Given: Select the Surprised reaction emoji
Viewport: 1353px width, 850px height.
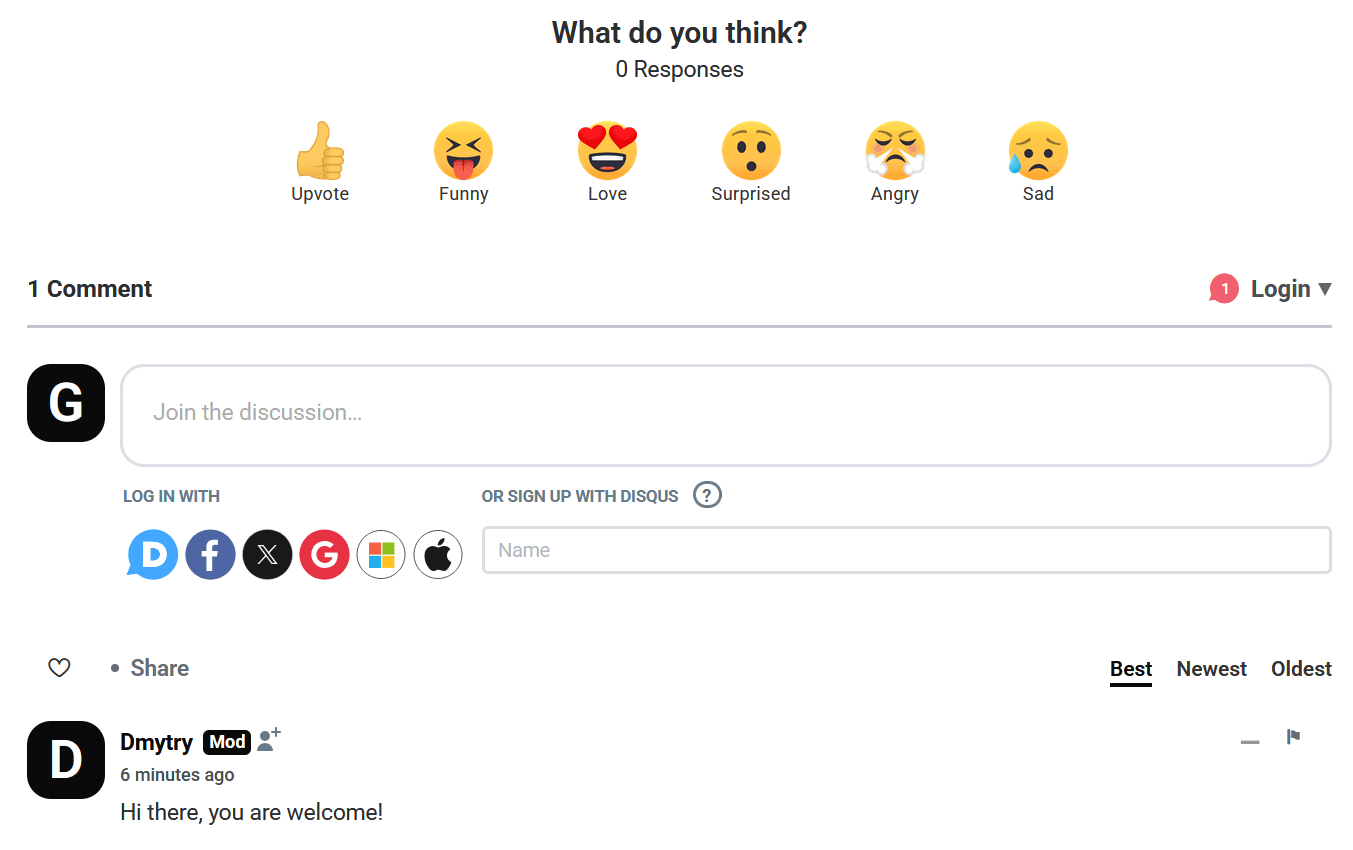Looking at the screenshot, I should click(x=751, y=152).
